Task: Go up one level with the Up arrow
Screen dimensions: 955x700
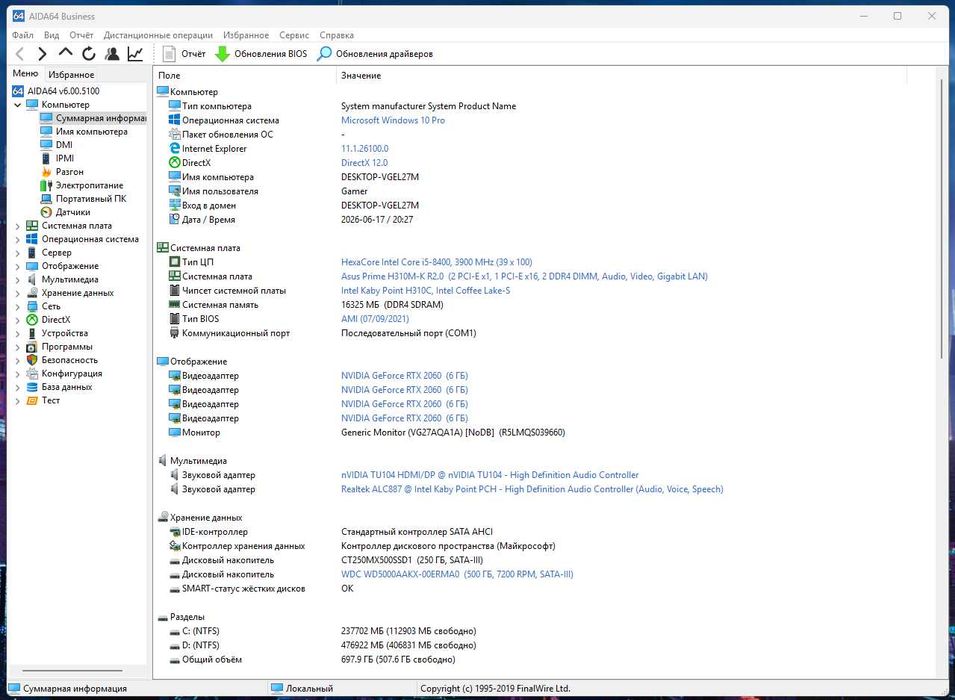Action: [x=65, y=54]
